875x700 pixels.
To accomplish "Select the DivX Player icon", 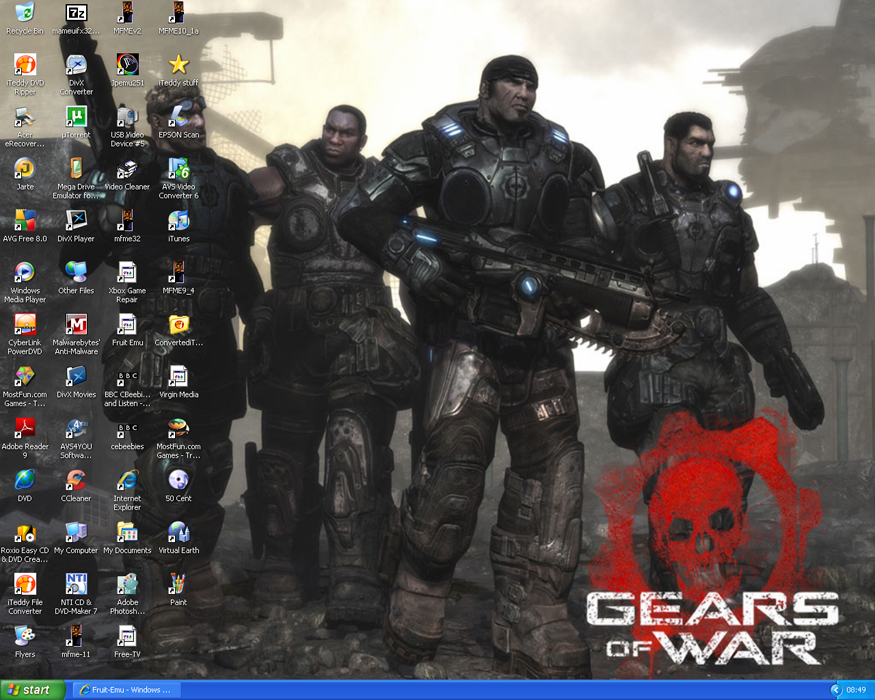I will point(76,220).
